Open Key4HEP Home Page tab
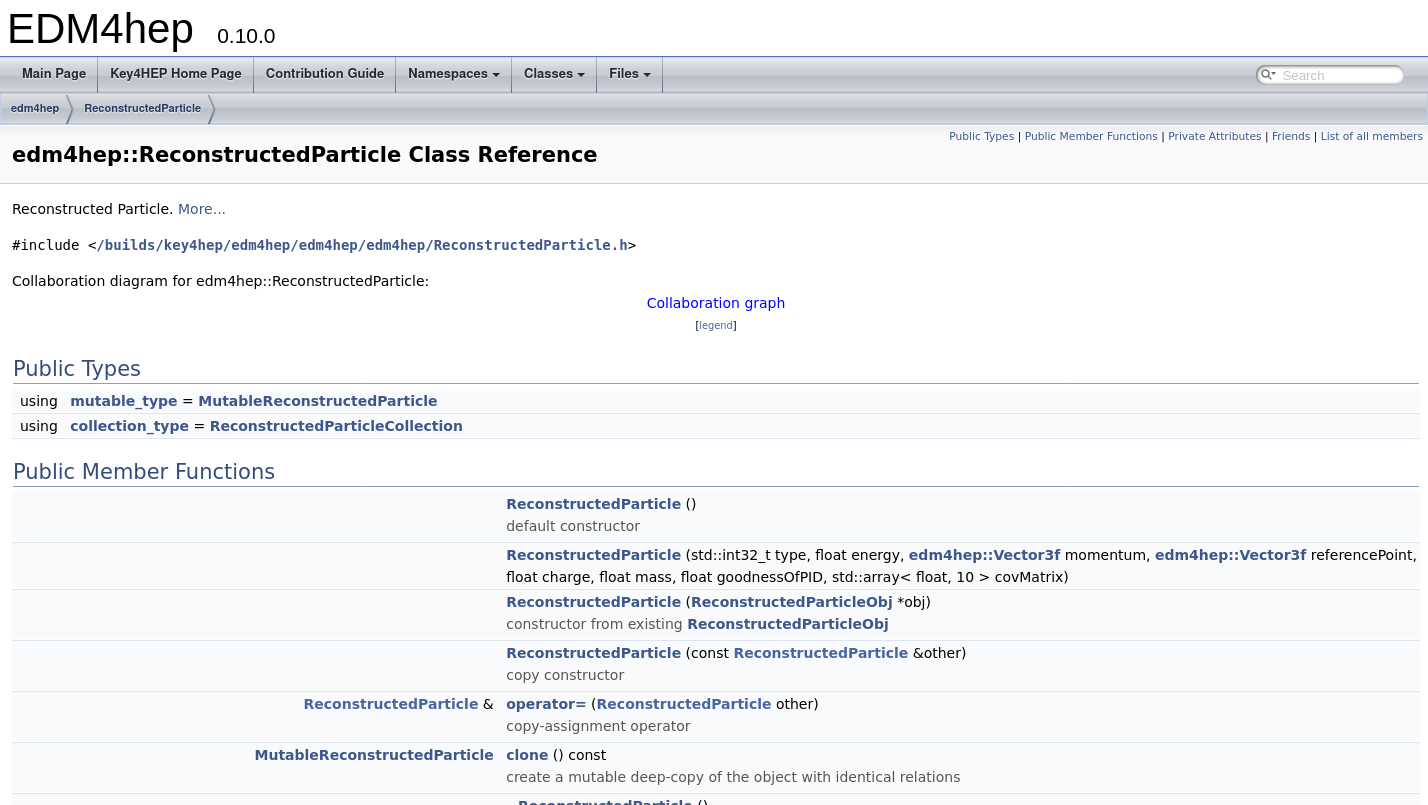Screen dimensions: 1428x805 click(176, 74)
